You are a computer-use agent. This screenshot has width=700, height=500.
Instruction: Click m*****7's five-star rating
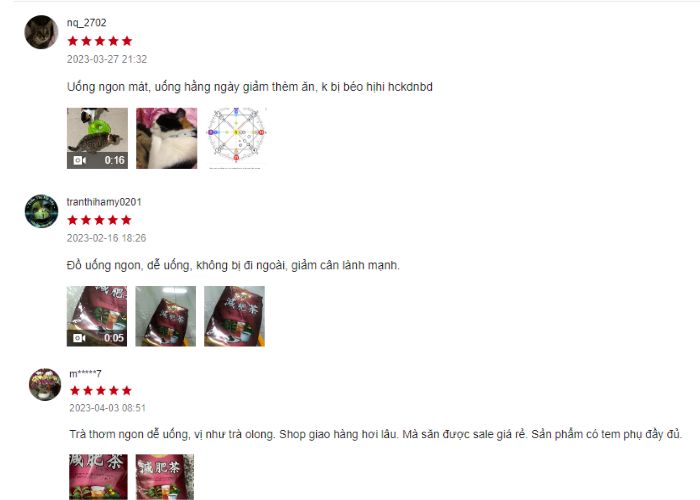(101, 391)
